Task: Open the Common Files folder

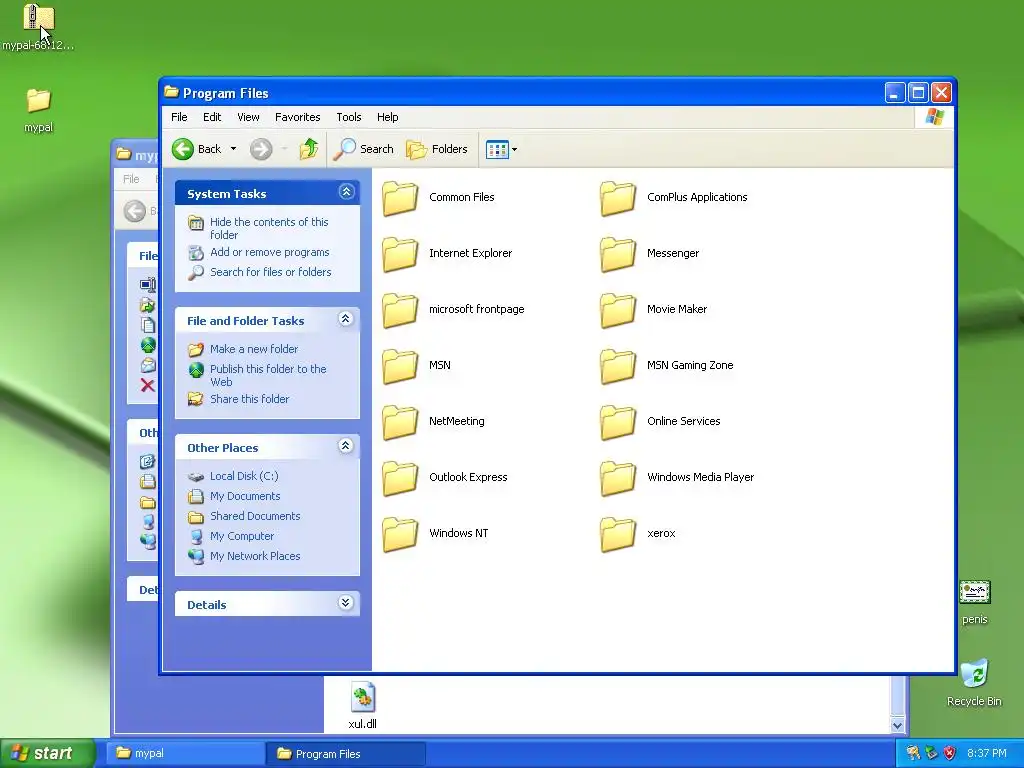Action: [x=438, y=198]
